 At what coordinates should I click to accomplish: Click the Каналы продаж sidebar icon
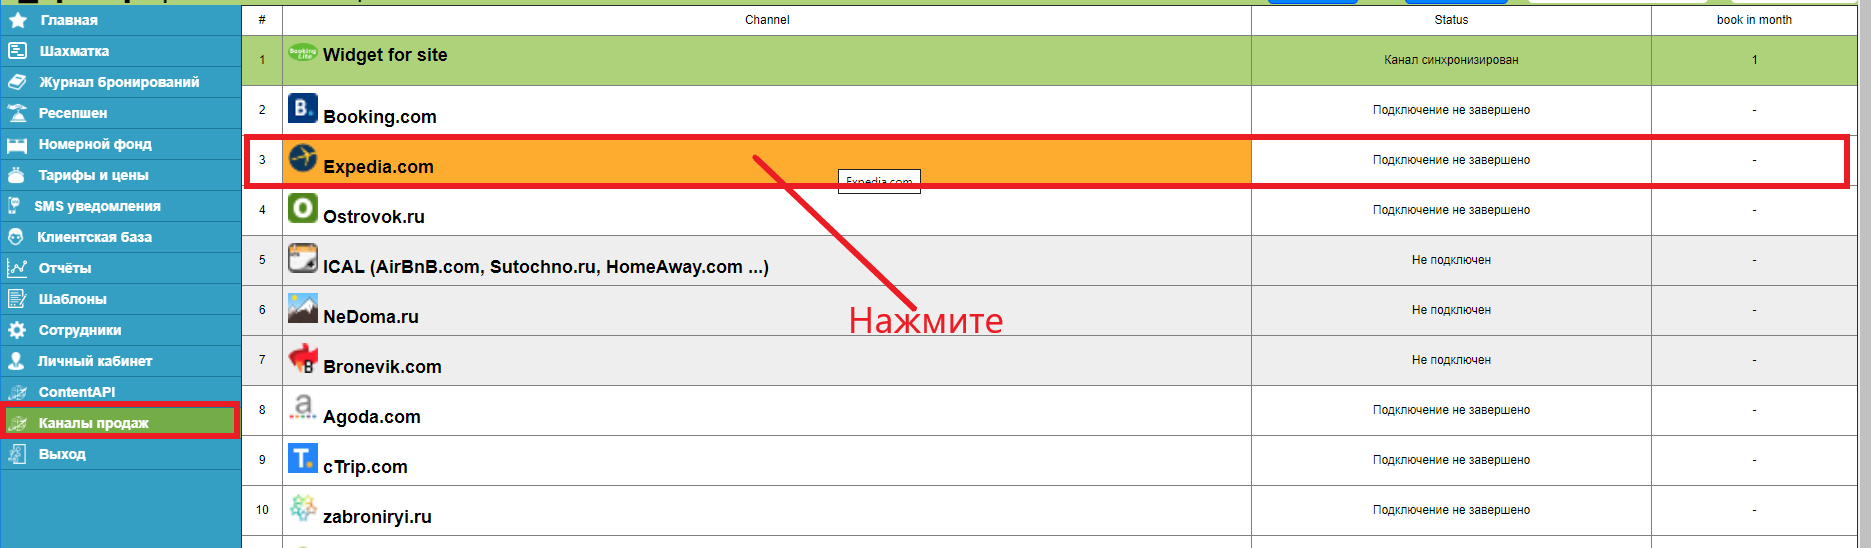click(17, 423)
